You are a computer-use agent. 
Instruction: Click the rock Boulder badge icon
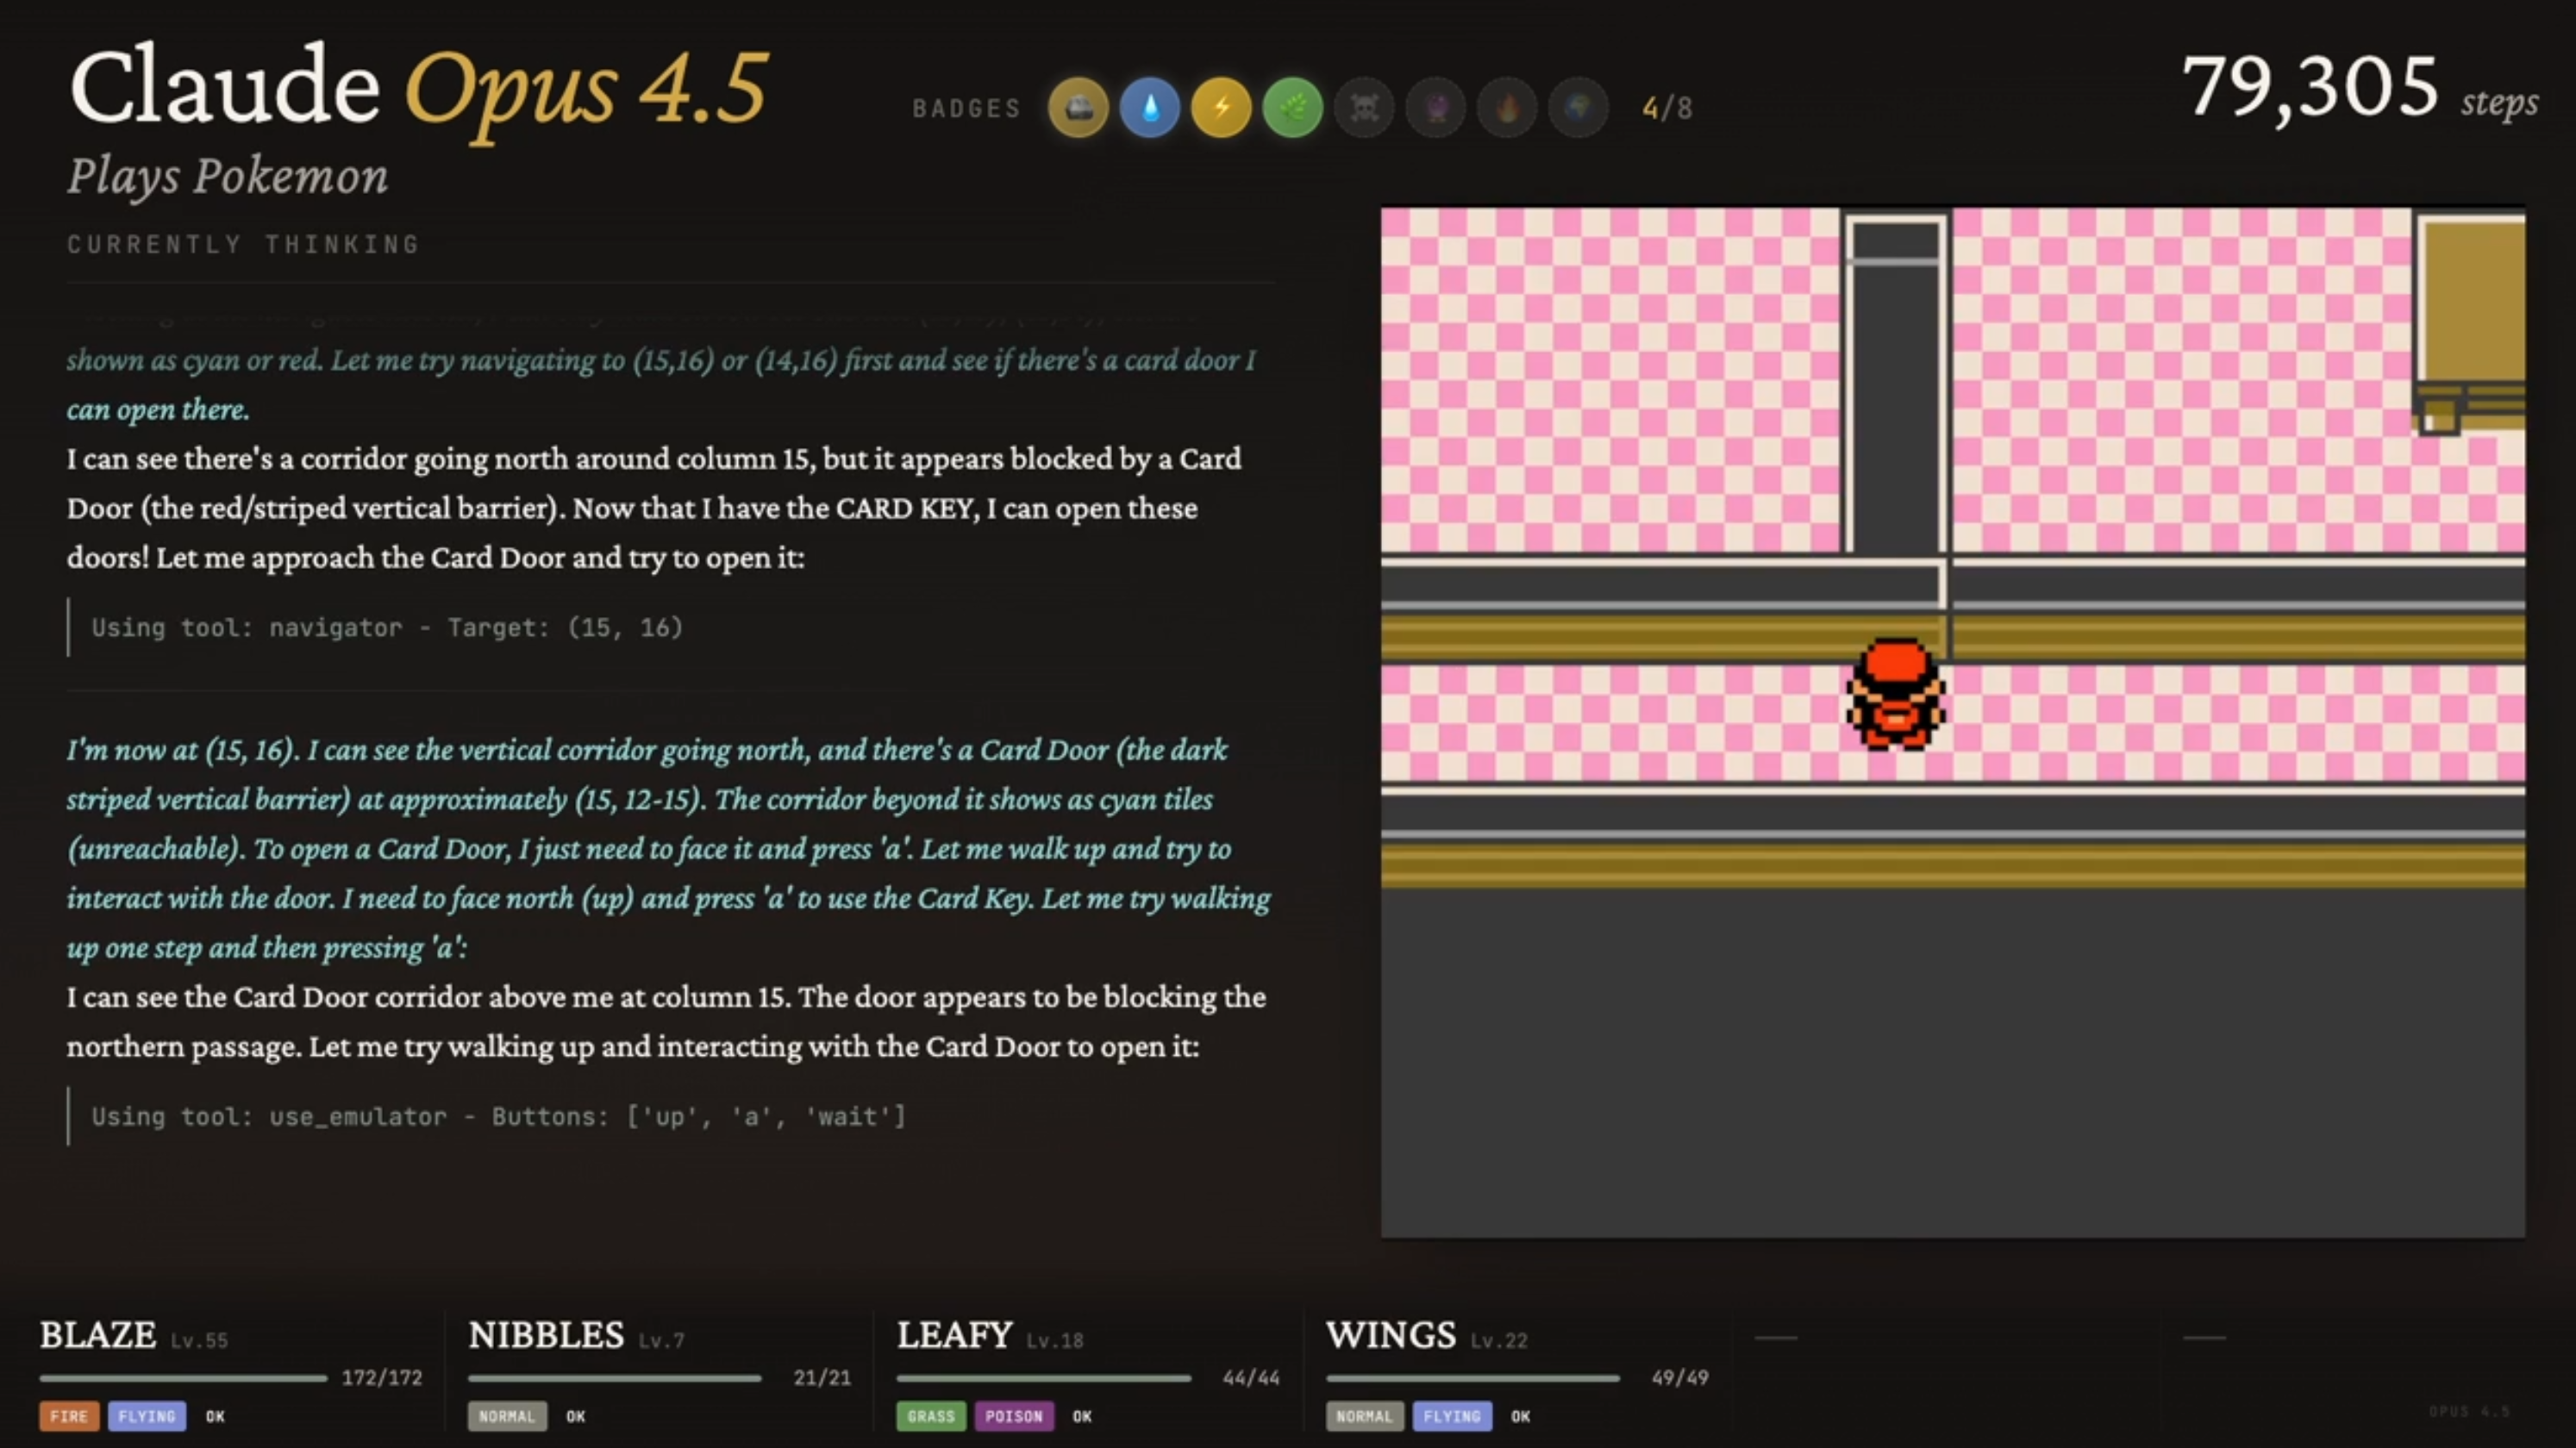coord(1078,107)
